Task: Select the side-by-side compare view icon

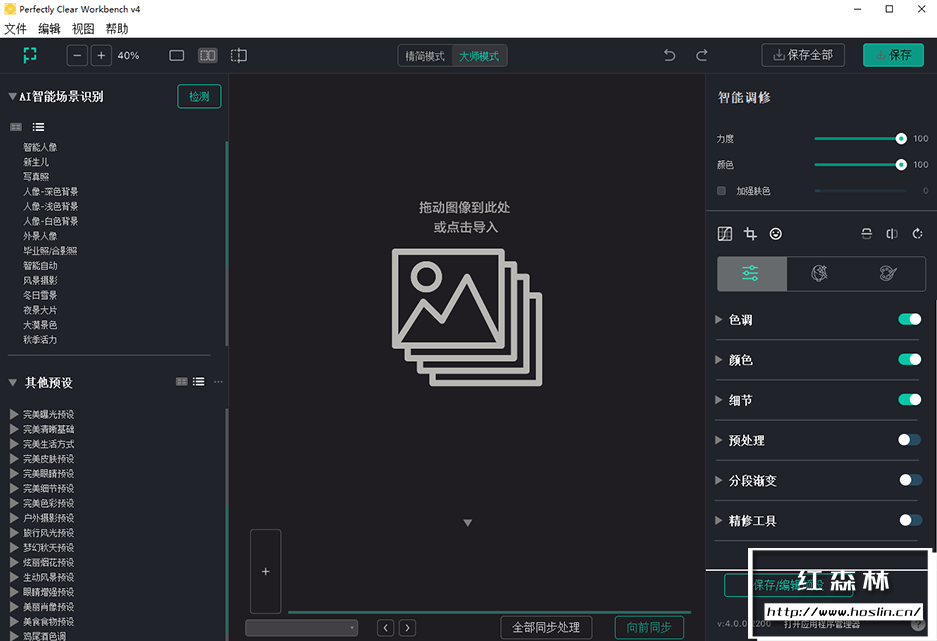Action: pyautogui.click(x=207, y=56)
